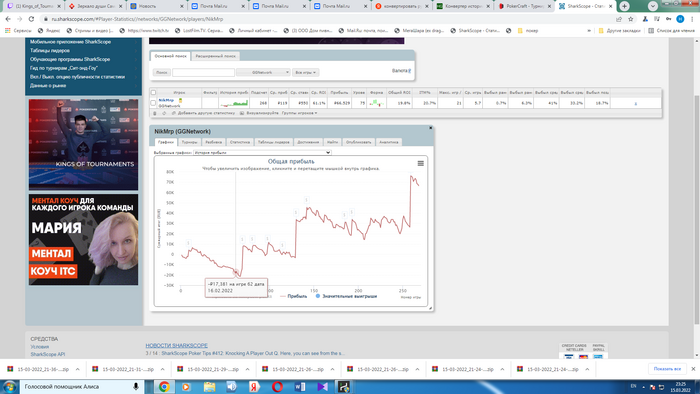Expand options for 15-03-2022_21-29 zip download
700x394 pixels.
(x=247, y=369)
